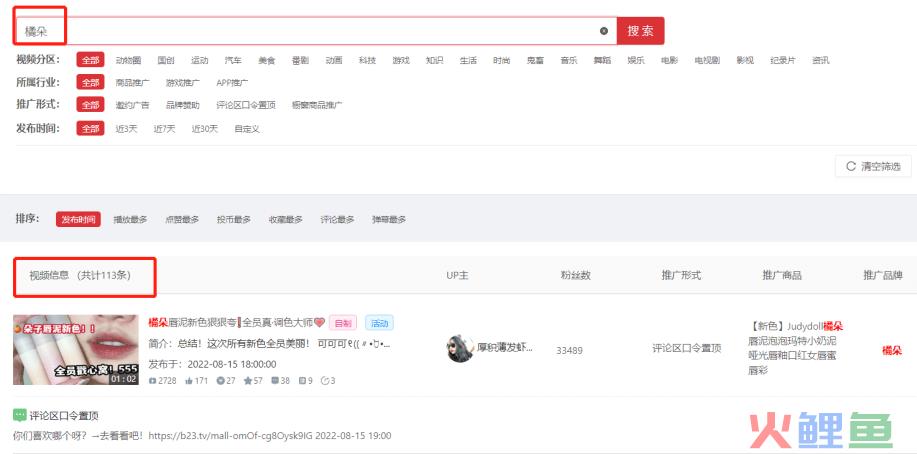Click the play count icon beside 2728
The height and width of the screenshot is (454, 917).
pyautogui.click(x=153, y=381)
